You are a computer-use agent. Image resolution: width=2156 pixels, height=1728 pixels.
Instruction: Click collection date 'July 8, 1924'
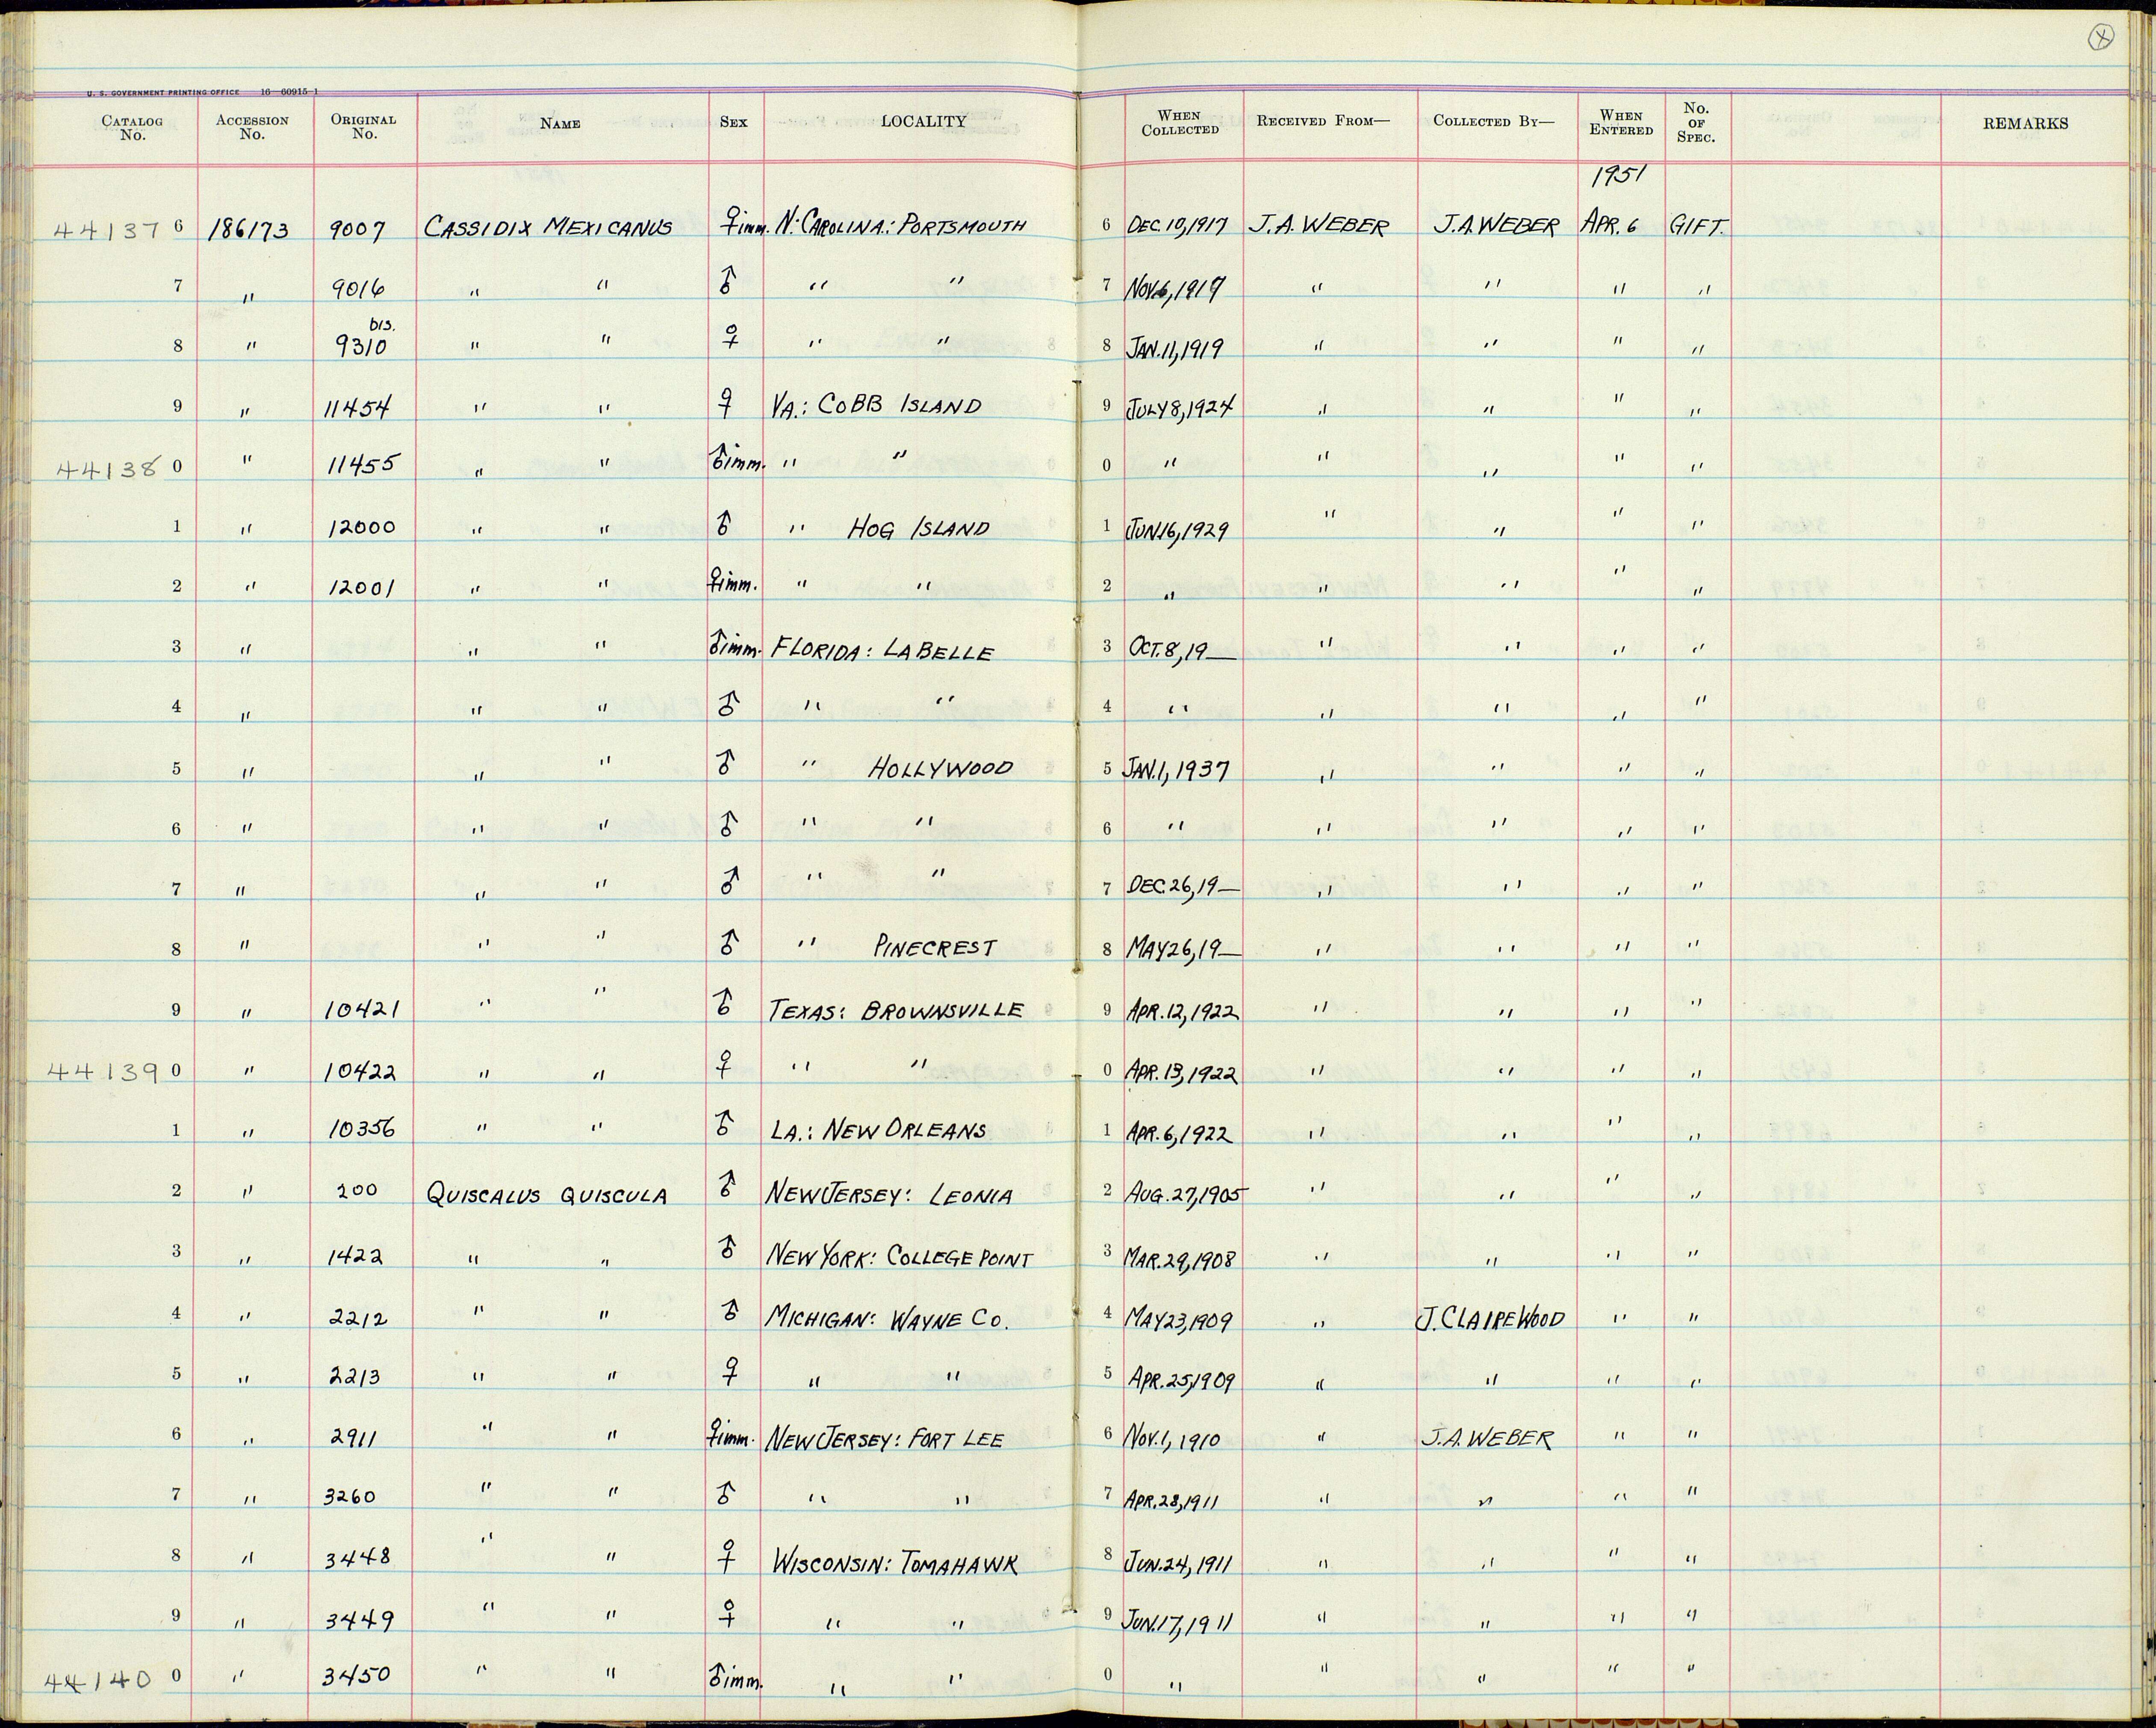(1180, 408)
